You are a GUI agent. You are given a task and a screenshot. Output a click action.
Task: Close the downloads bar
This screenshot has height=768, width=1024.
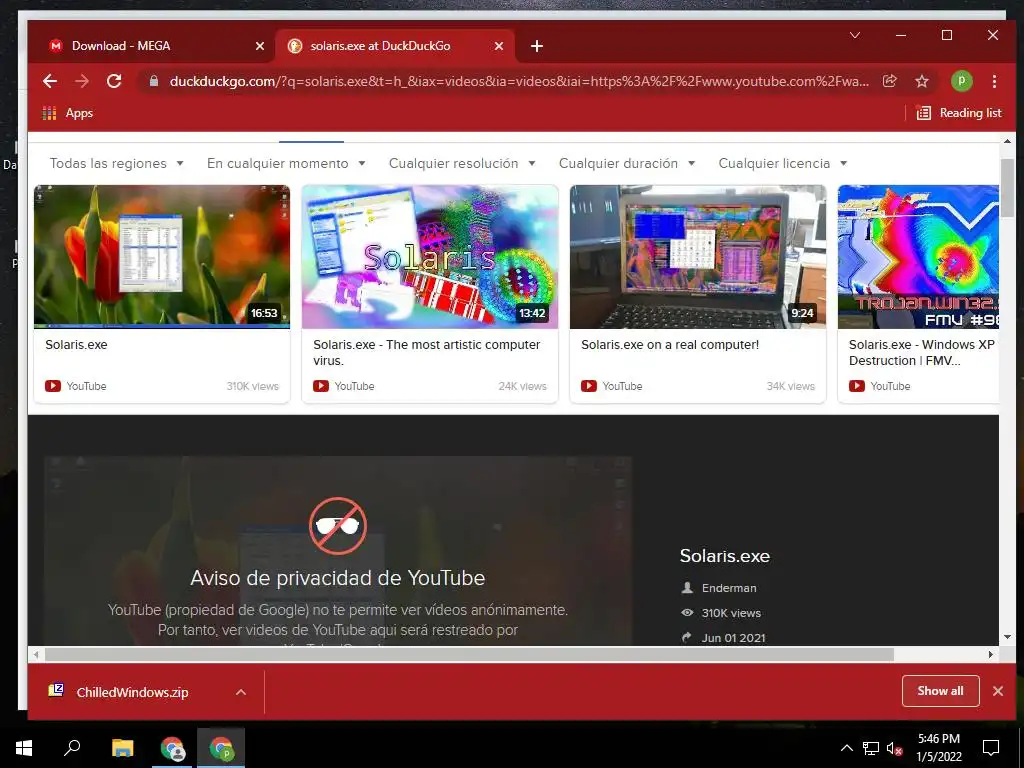tap(998, 691)
